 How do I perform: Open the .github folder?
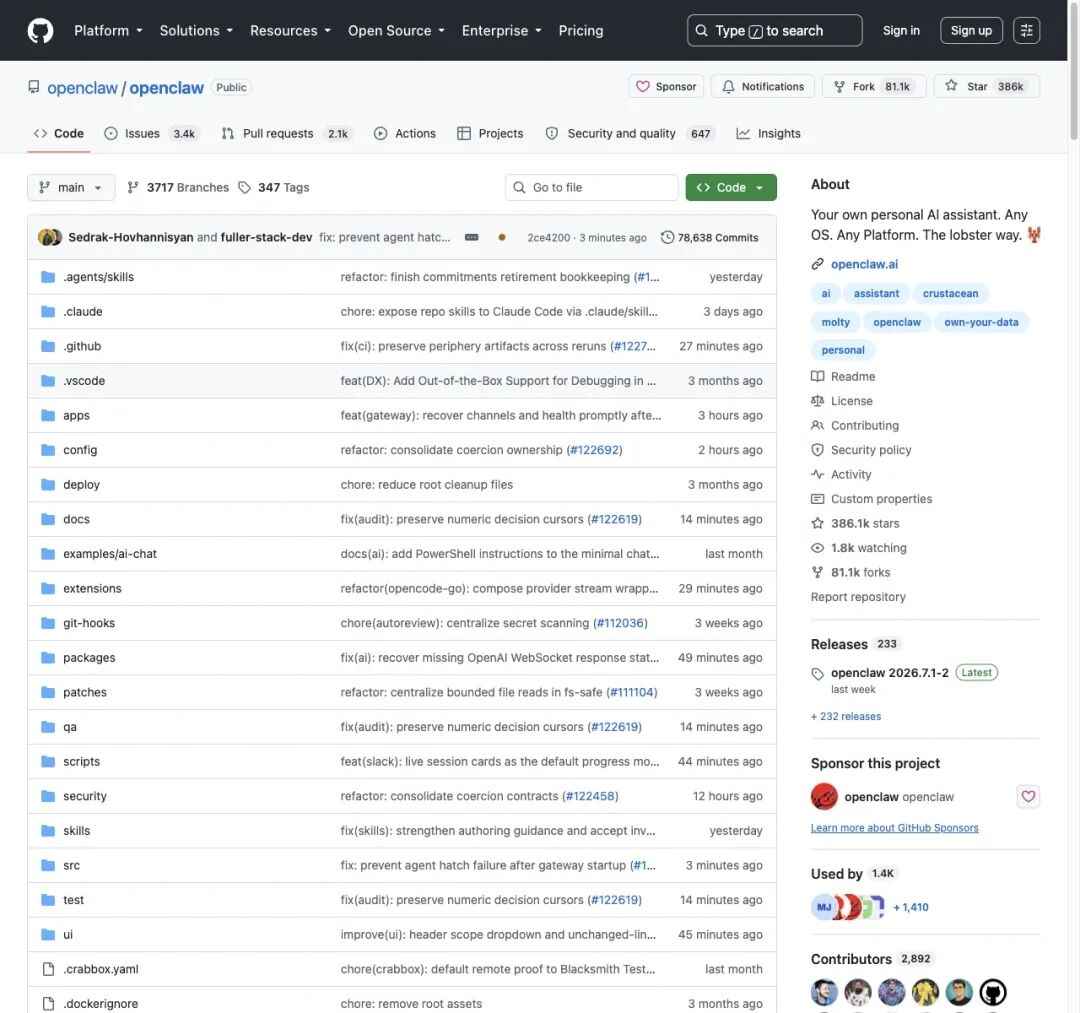click(82, 346)
